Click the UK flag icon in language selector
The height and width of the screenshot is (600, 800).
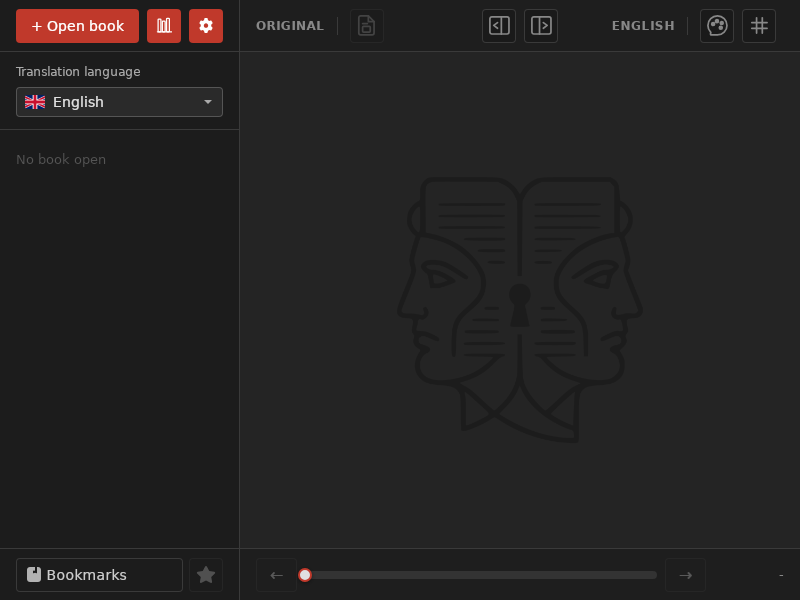click(x=35, y=102)
